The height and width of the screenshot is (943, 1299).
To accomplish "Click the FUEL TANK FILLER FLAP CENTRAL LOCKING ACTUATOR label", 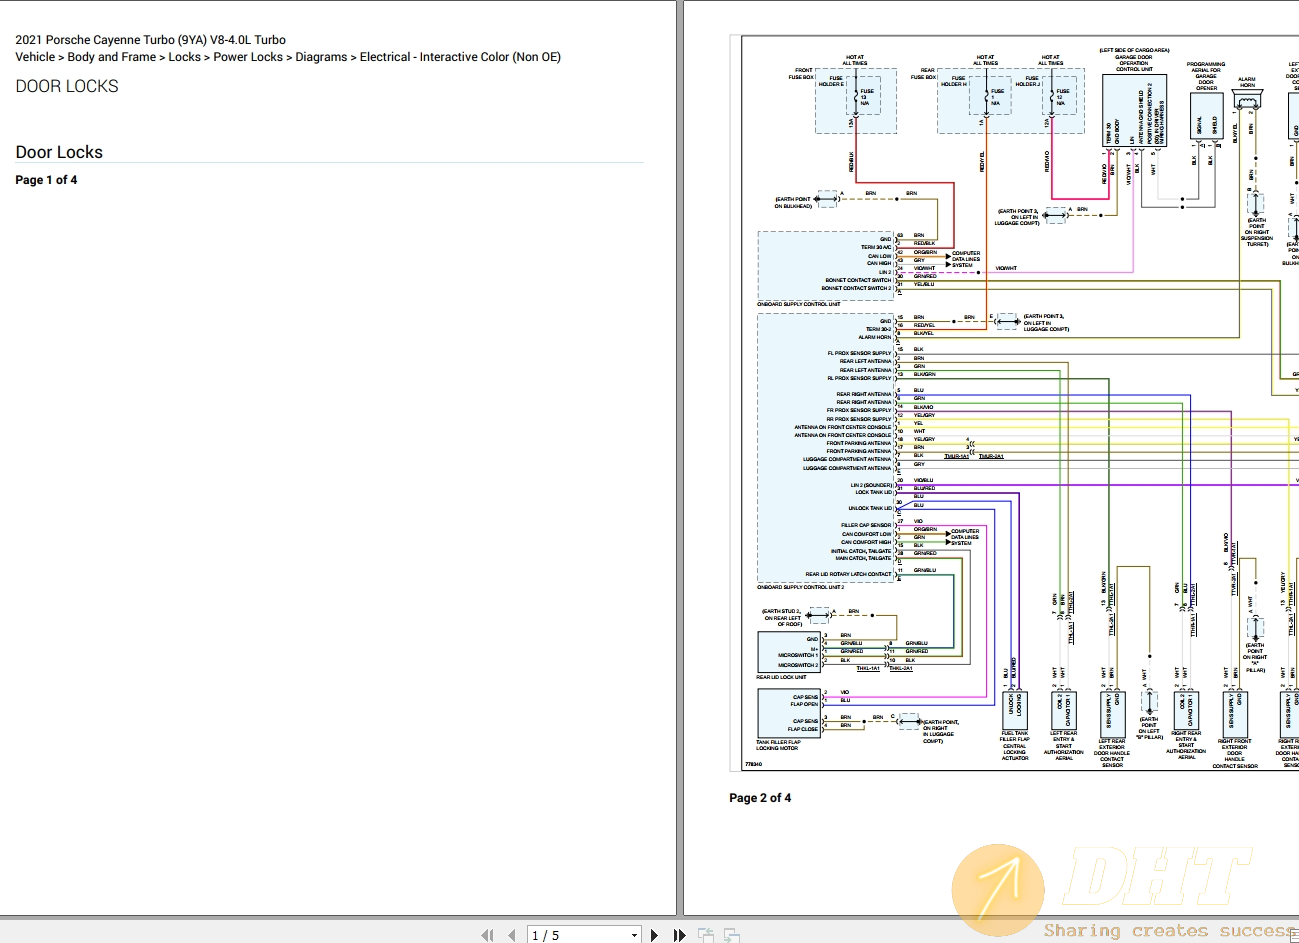I will click(1015, 746).
